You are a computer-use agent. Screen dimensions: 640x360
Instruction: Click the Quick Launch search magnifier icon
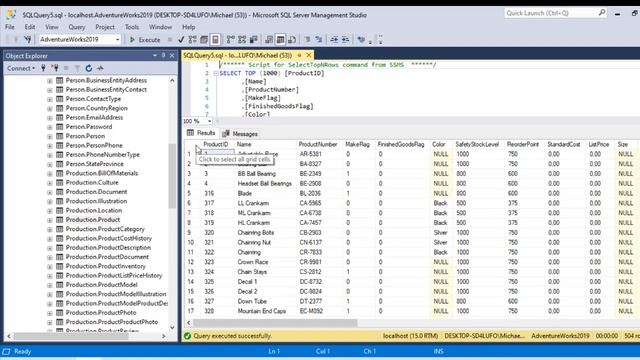(x=602, y=13)
